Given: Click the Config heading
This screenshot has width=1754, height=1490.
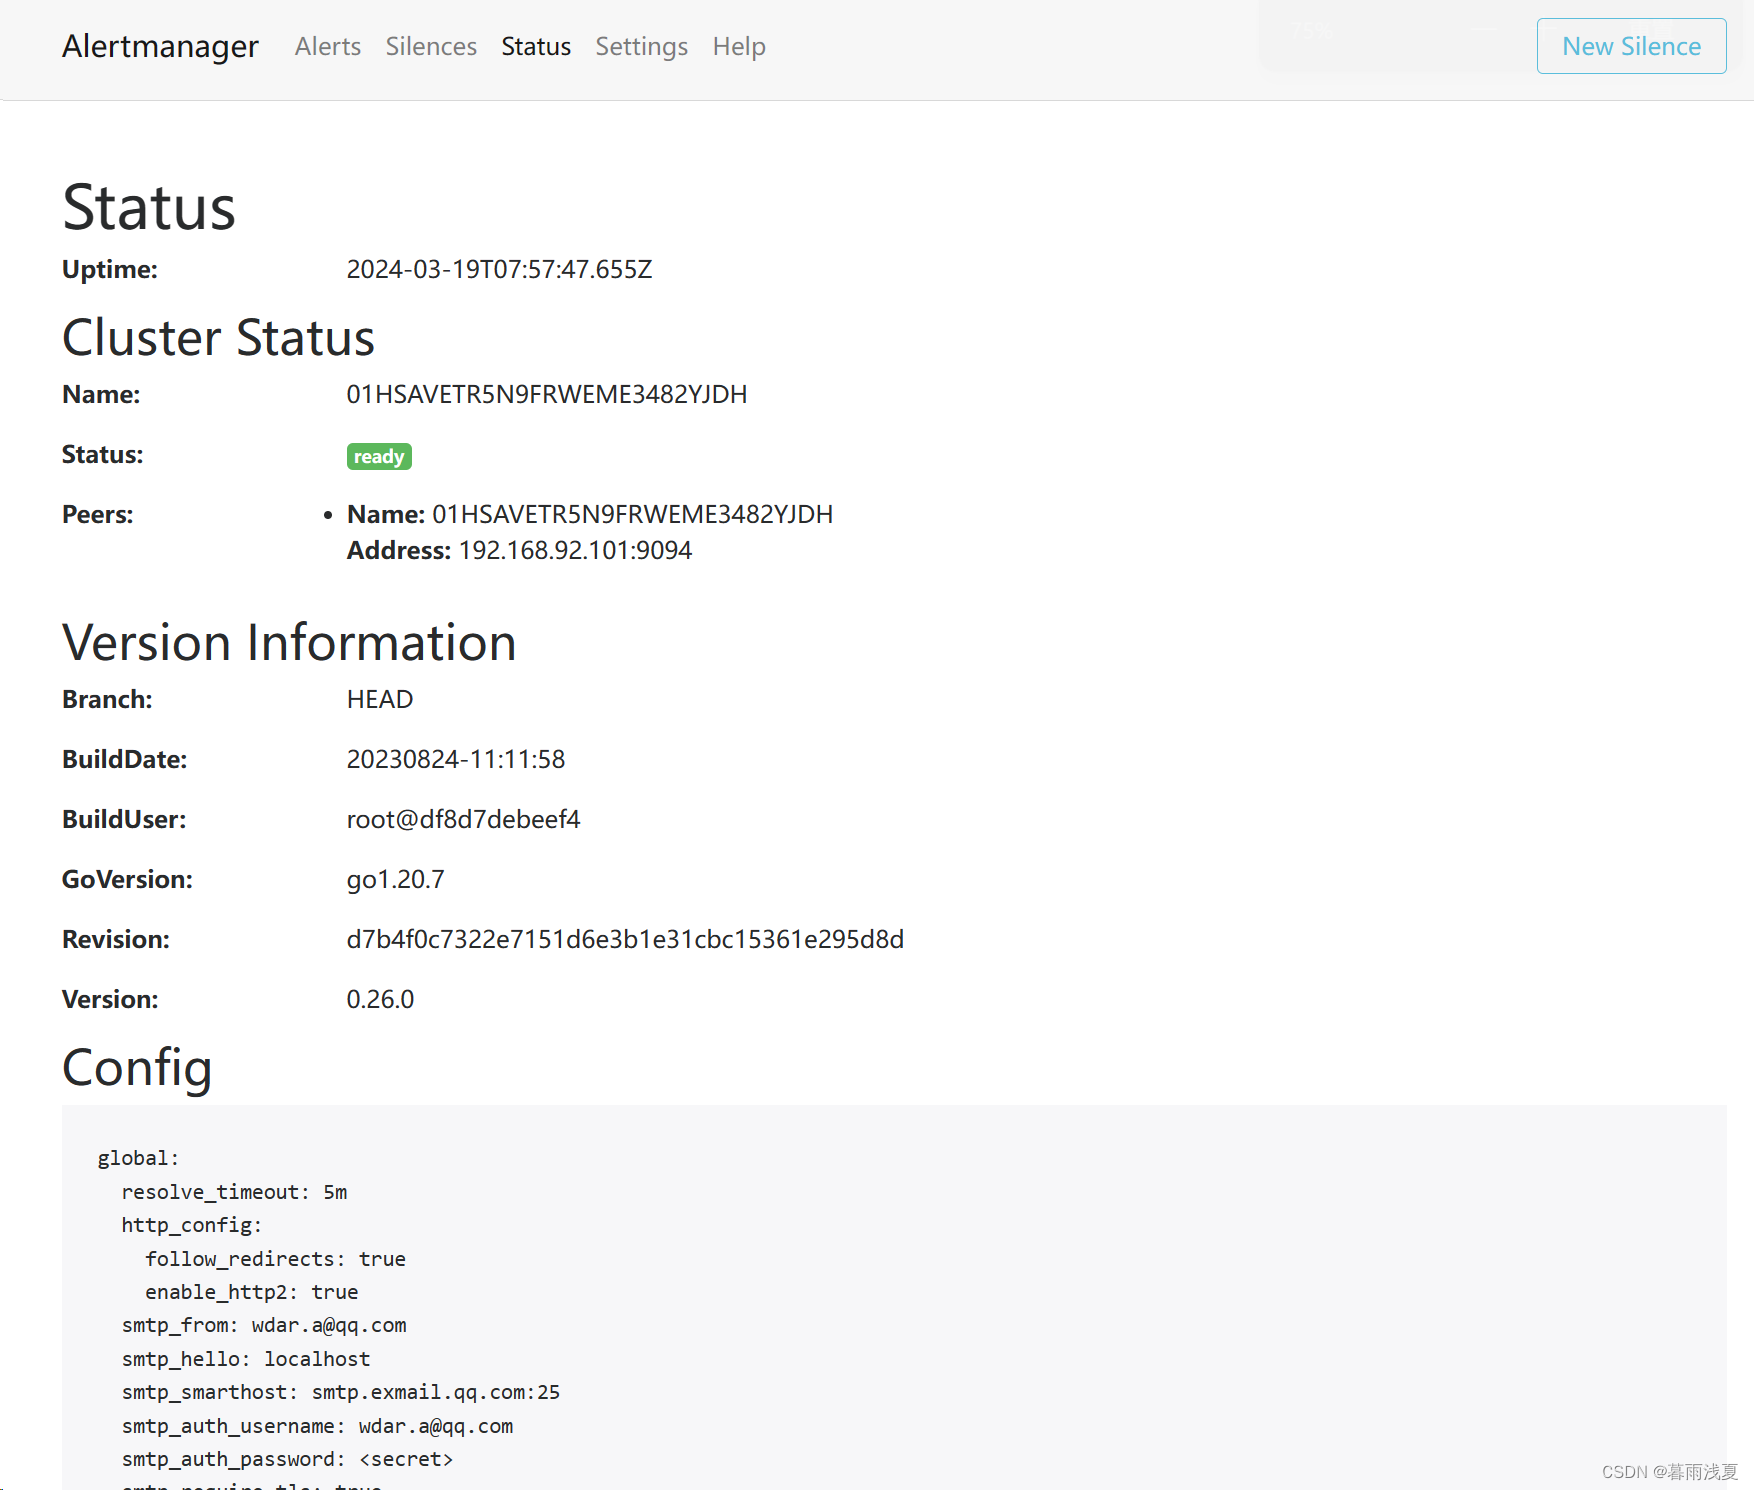Looking at the screenshot, I should pos(137,1068).
